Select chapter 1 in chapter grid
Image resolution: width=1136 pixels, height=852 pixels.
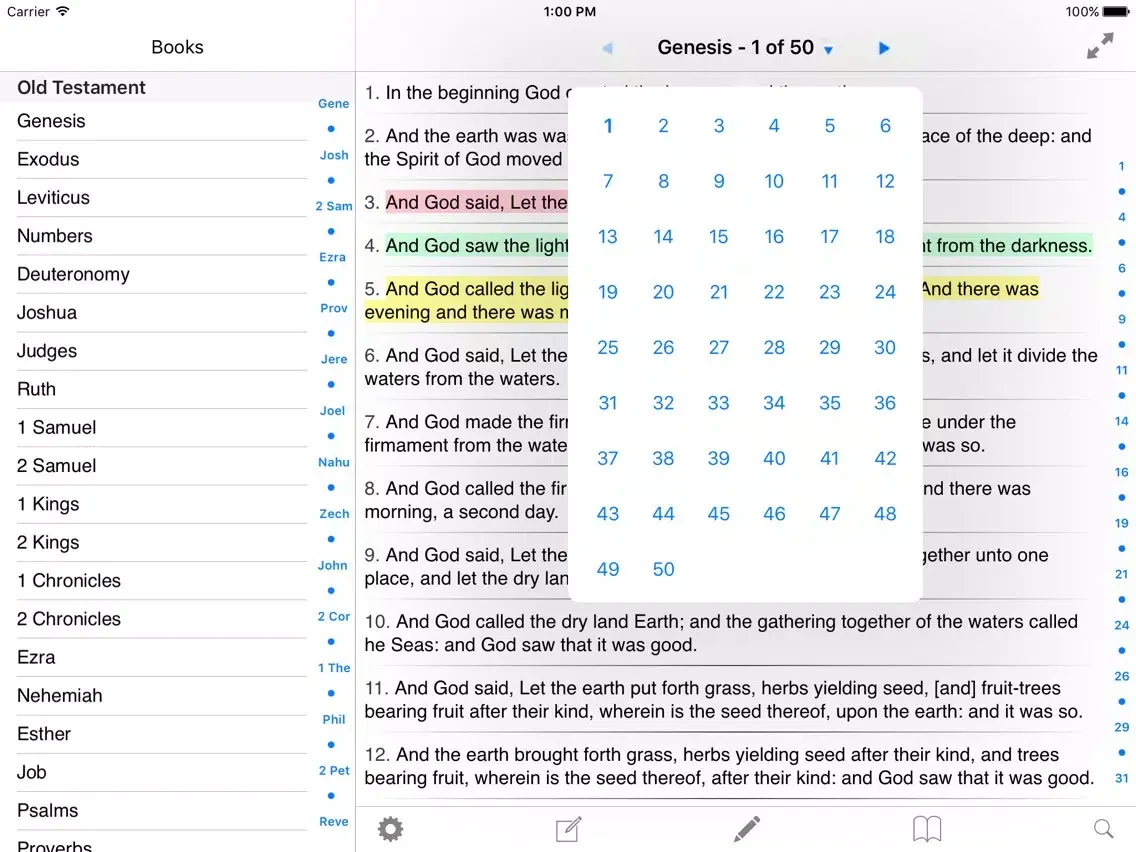click(x=608, y=126)
